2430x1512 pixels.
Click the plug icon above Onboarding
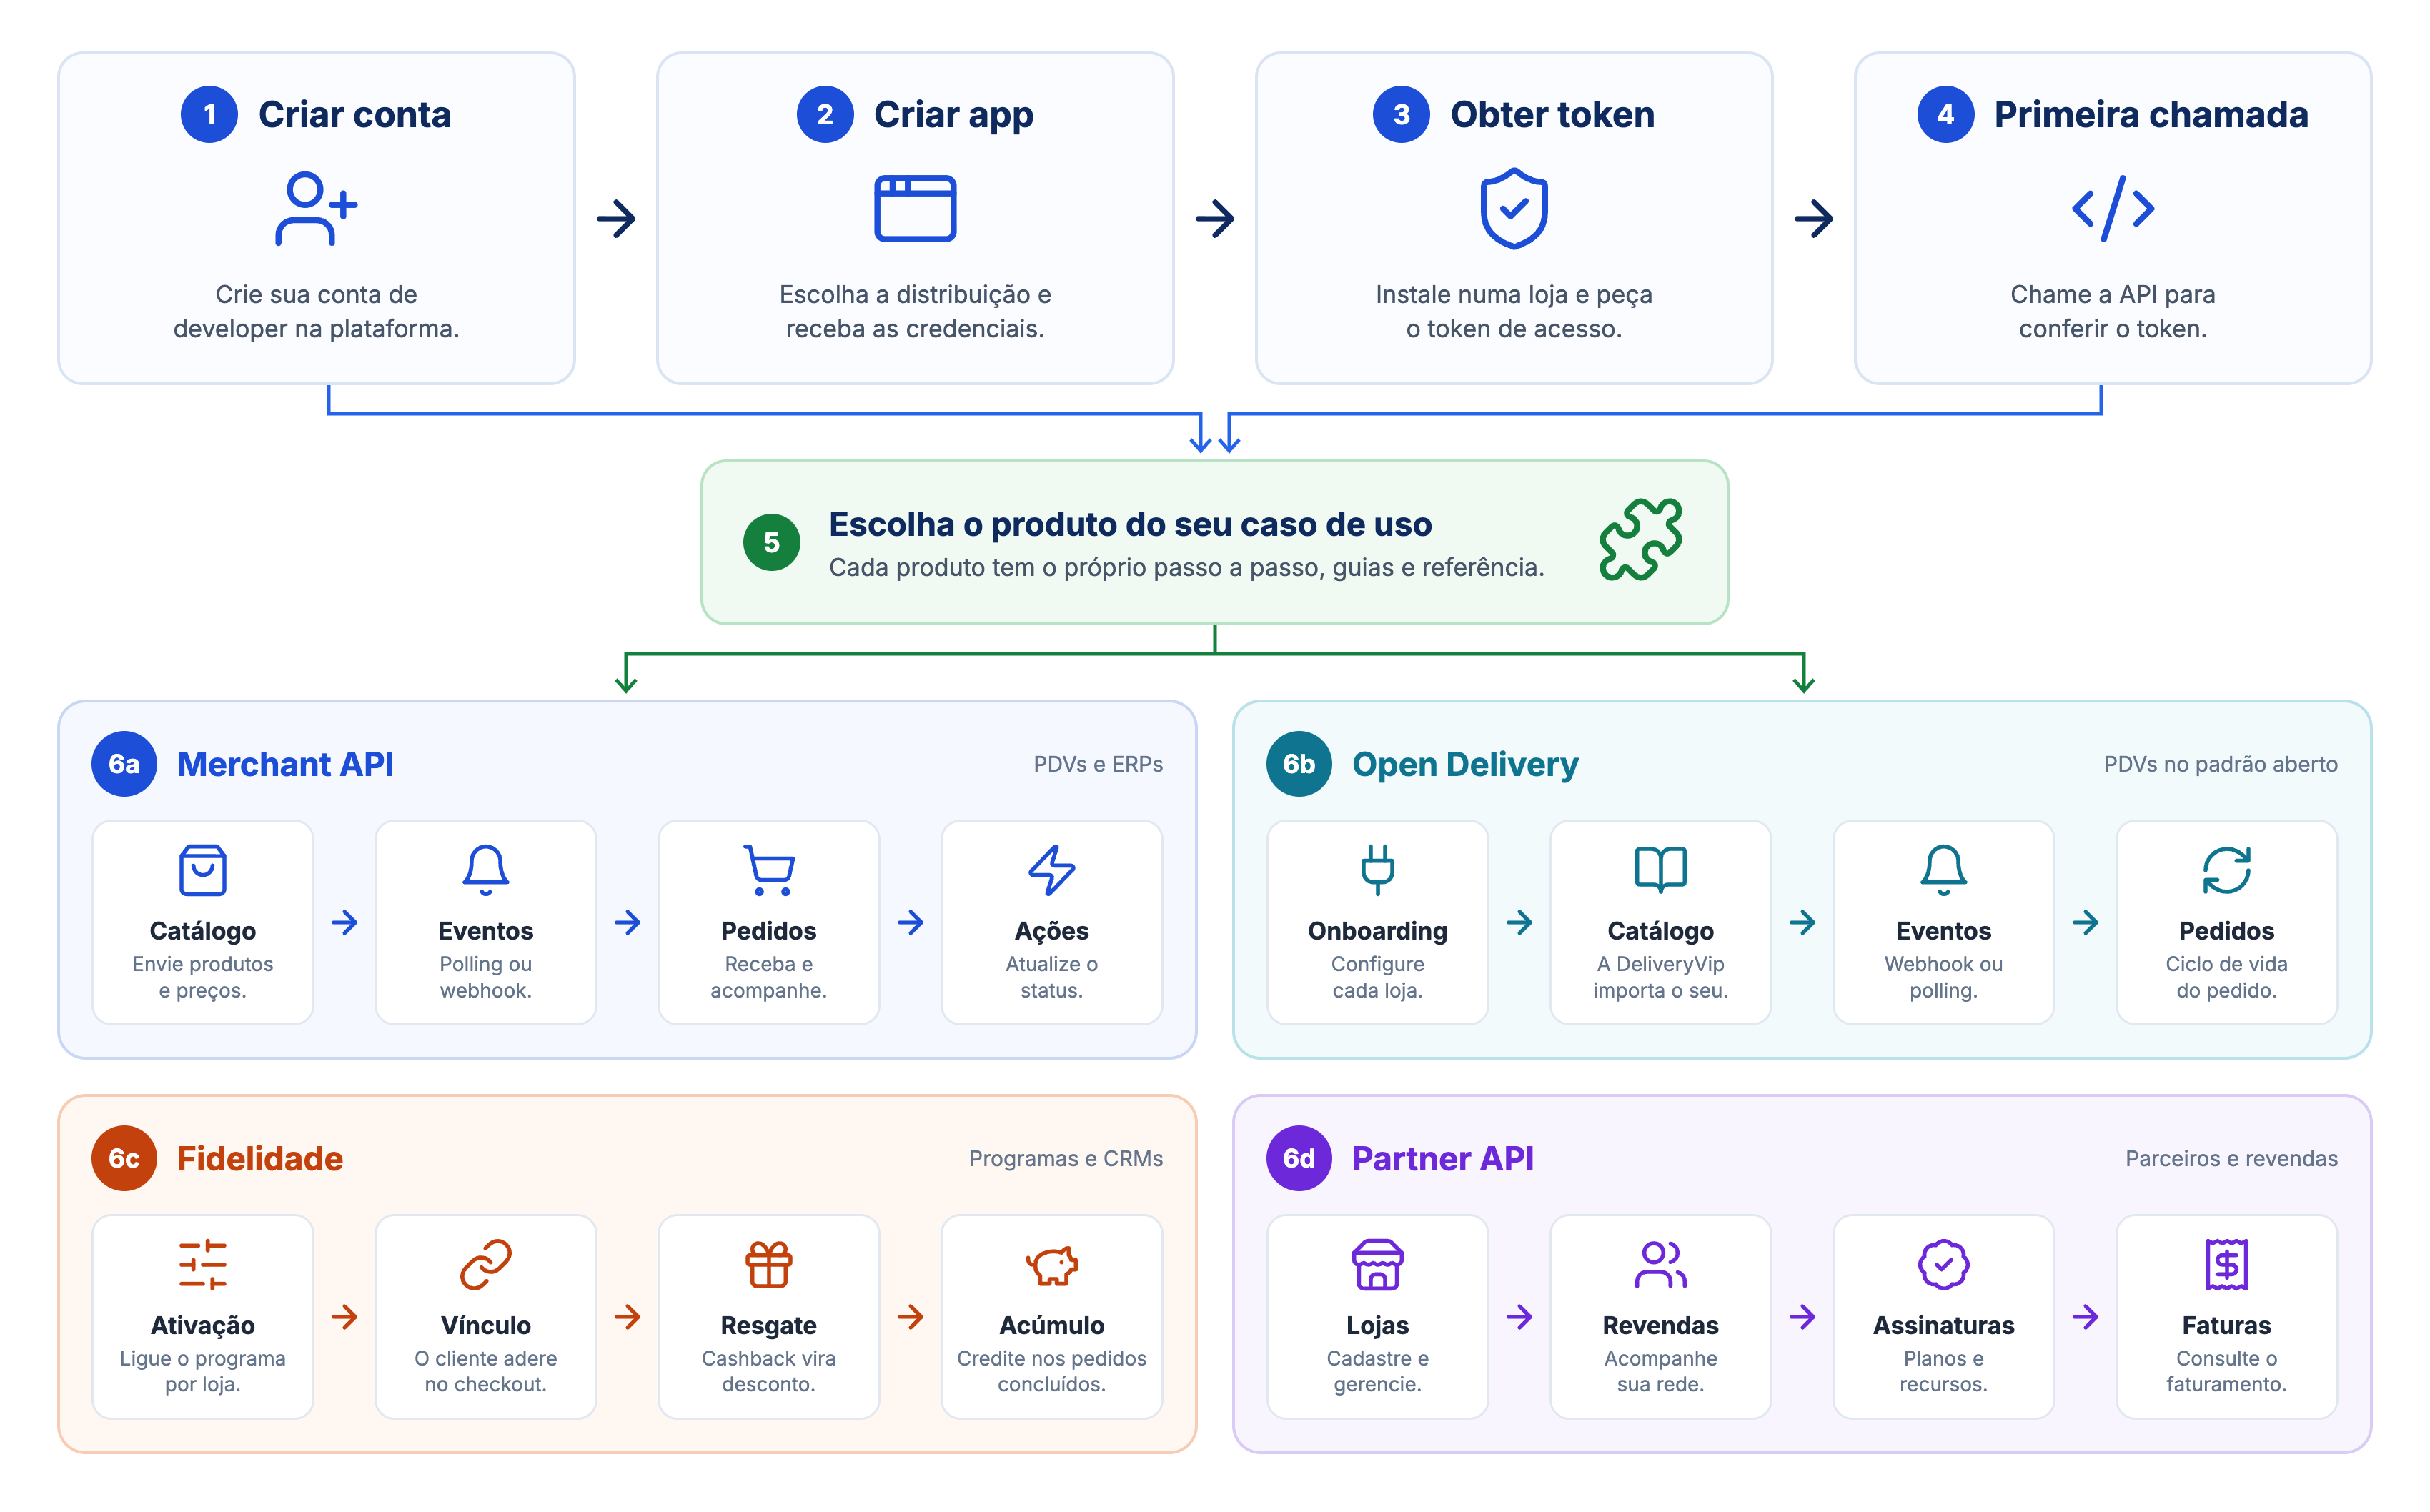[x=1377, y=870]
